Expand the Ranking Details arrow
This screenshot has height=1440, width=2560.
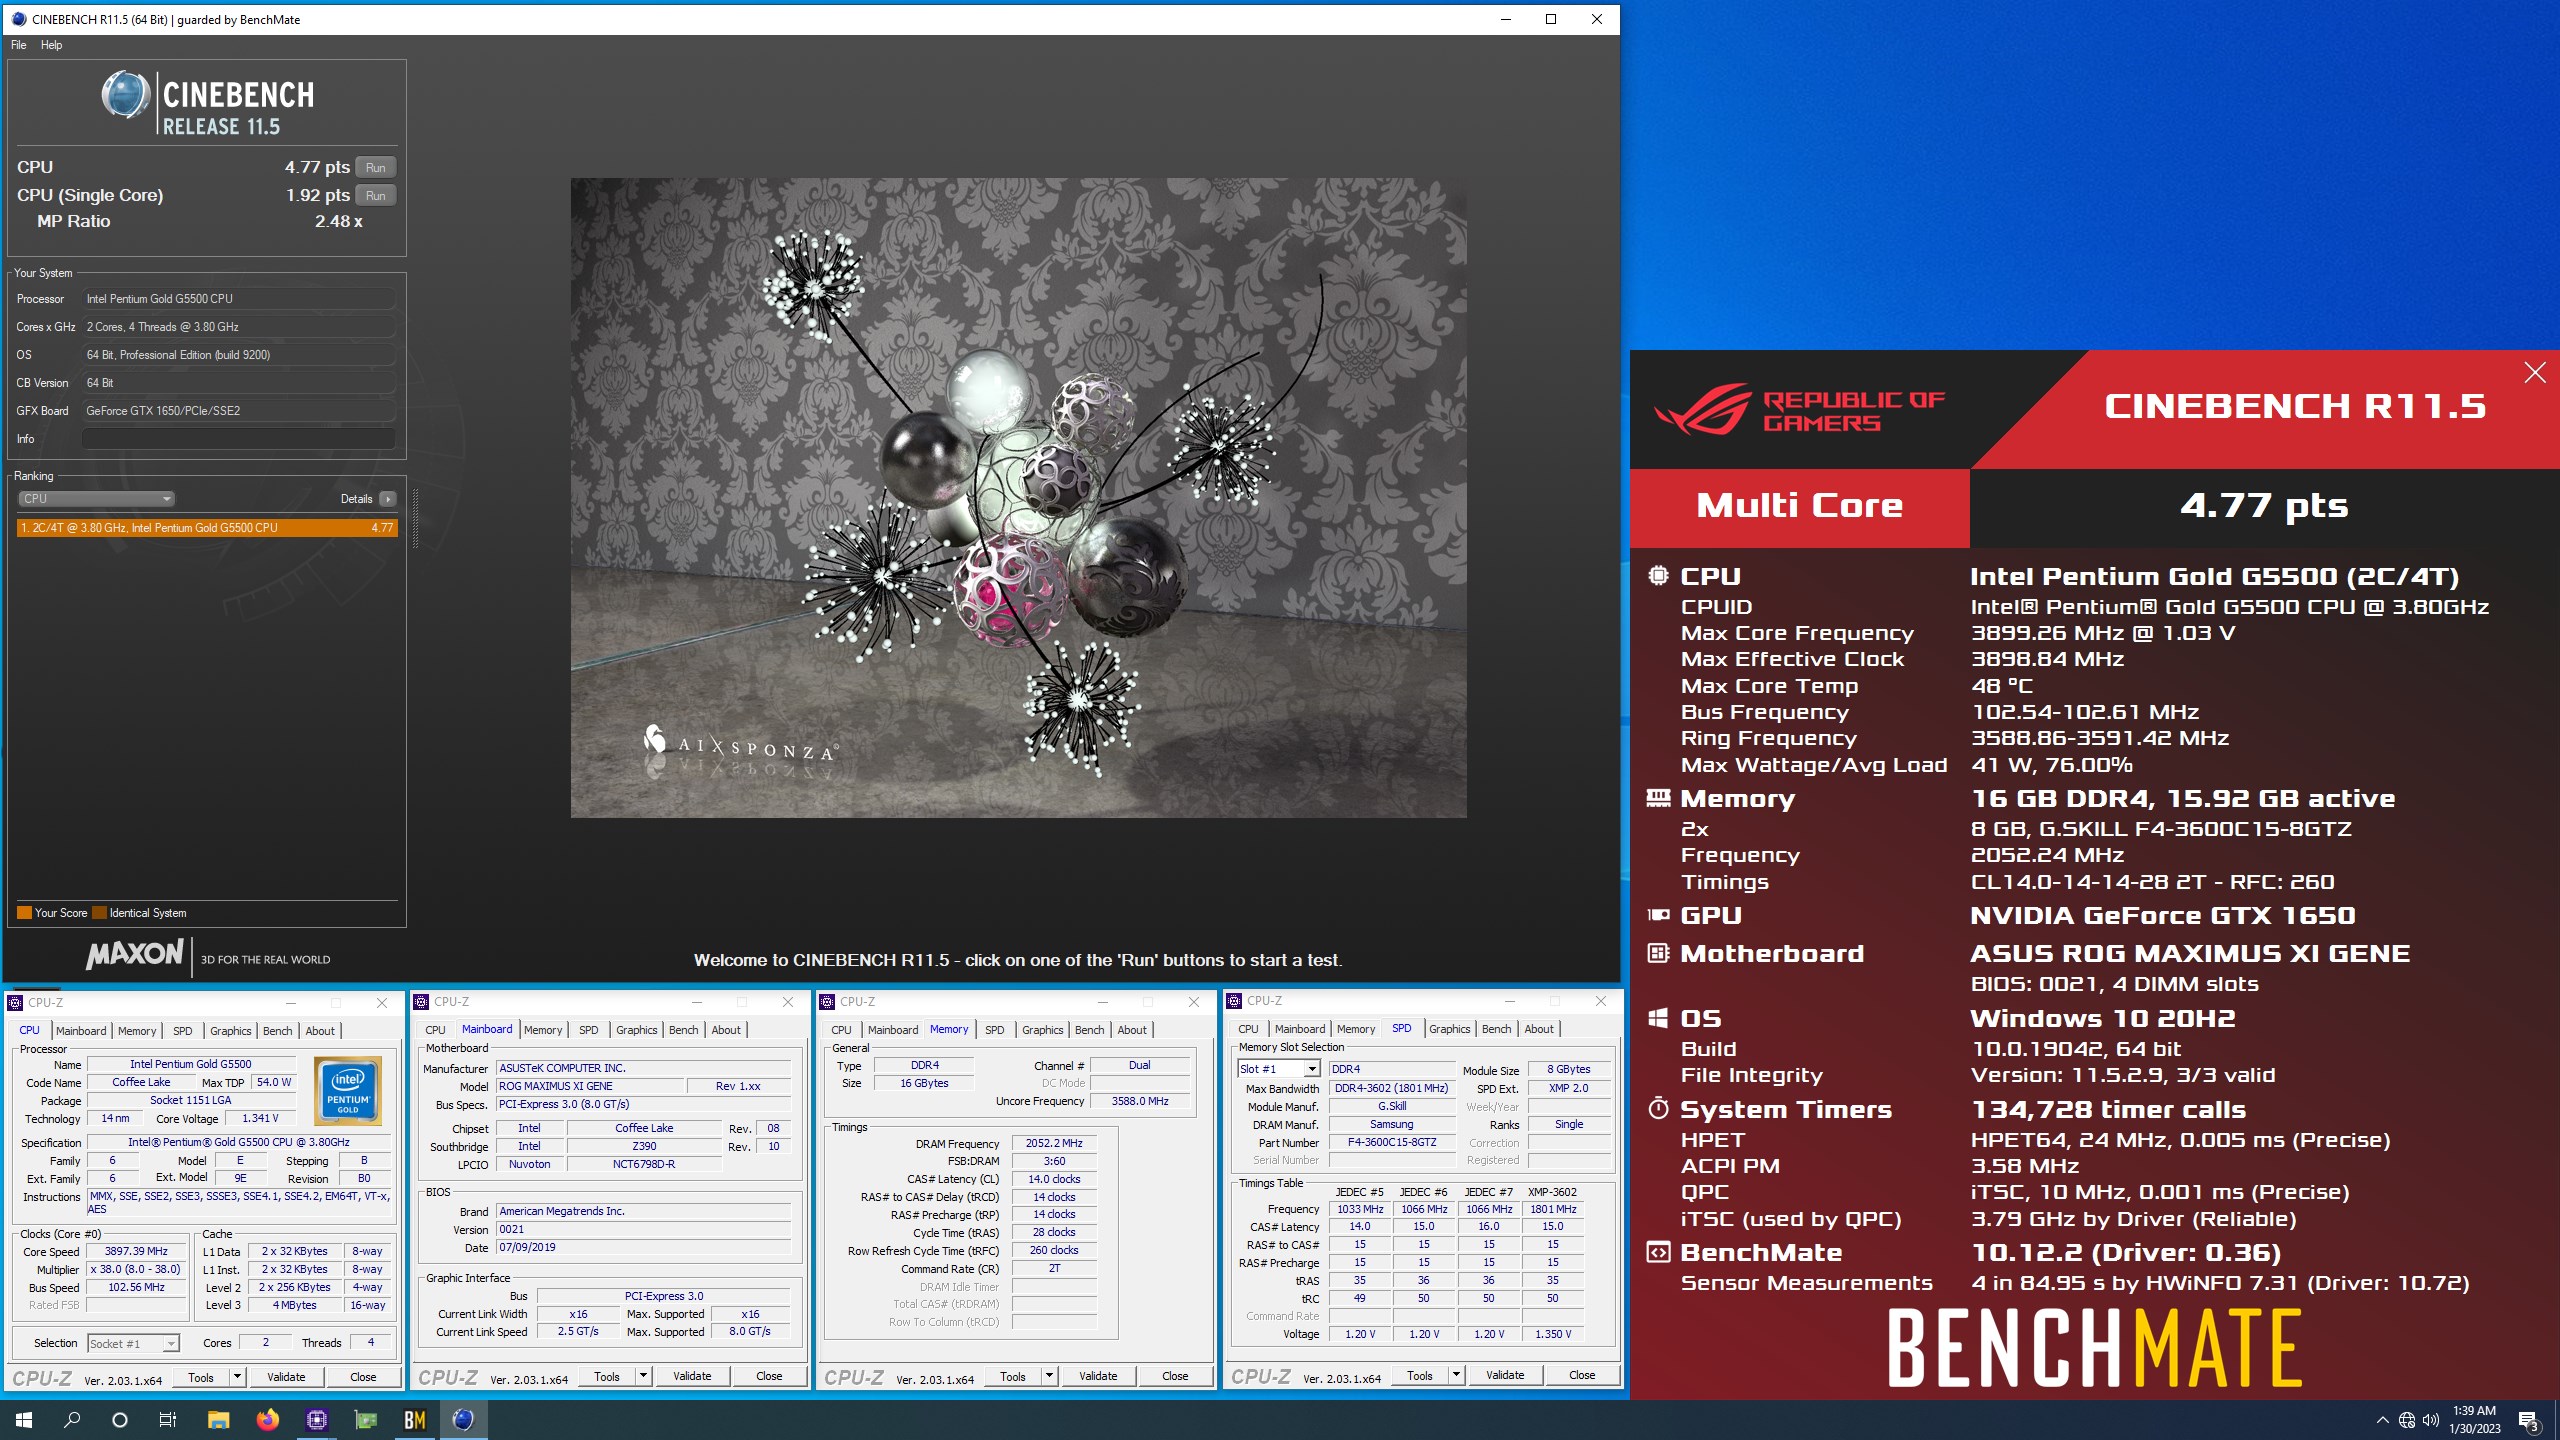pyautogui.click(x=388, y=499)
